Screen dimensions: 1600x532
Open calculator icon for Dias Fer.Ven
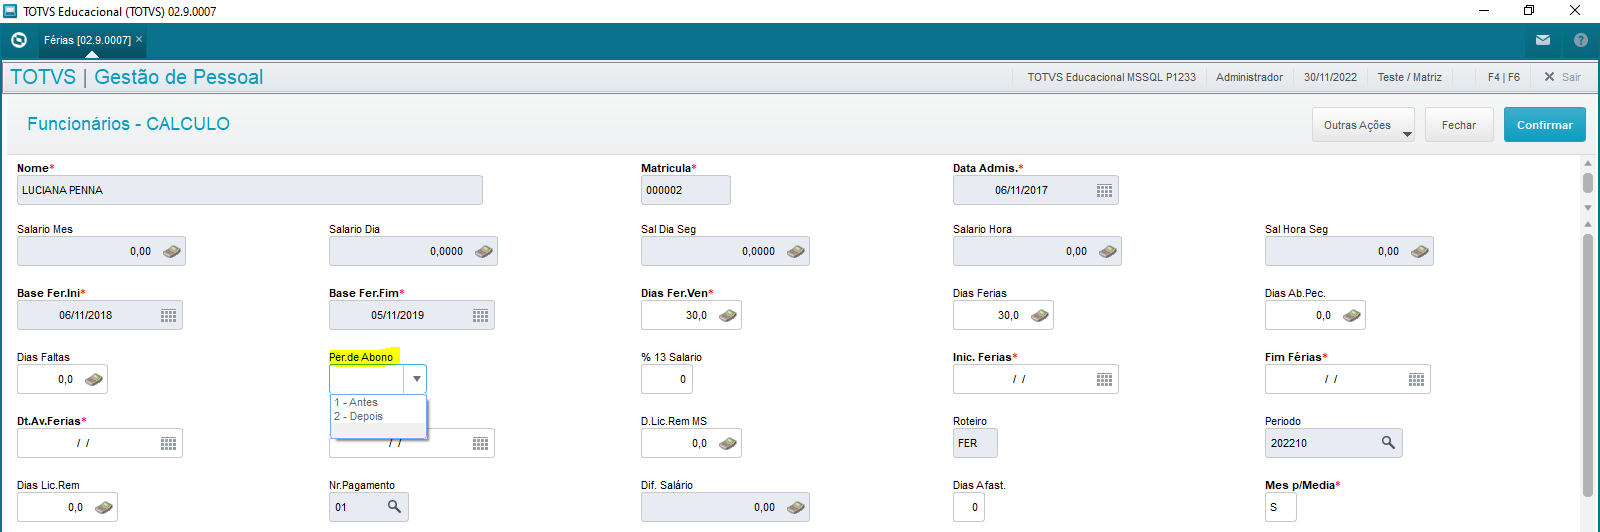click(728, 315)
